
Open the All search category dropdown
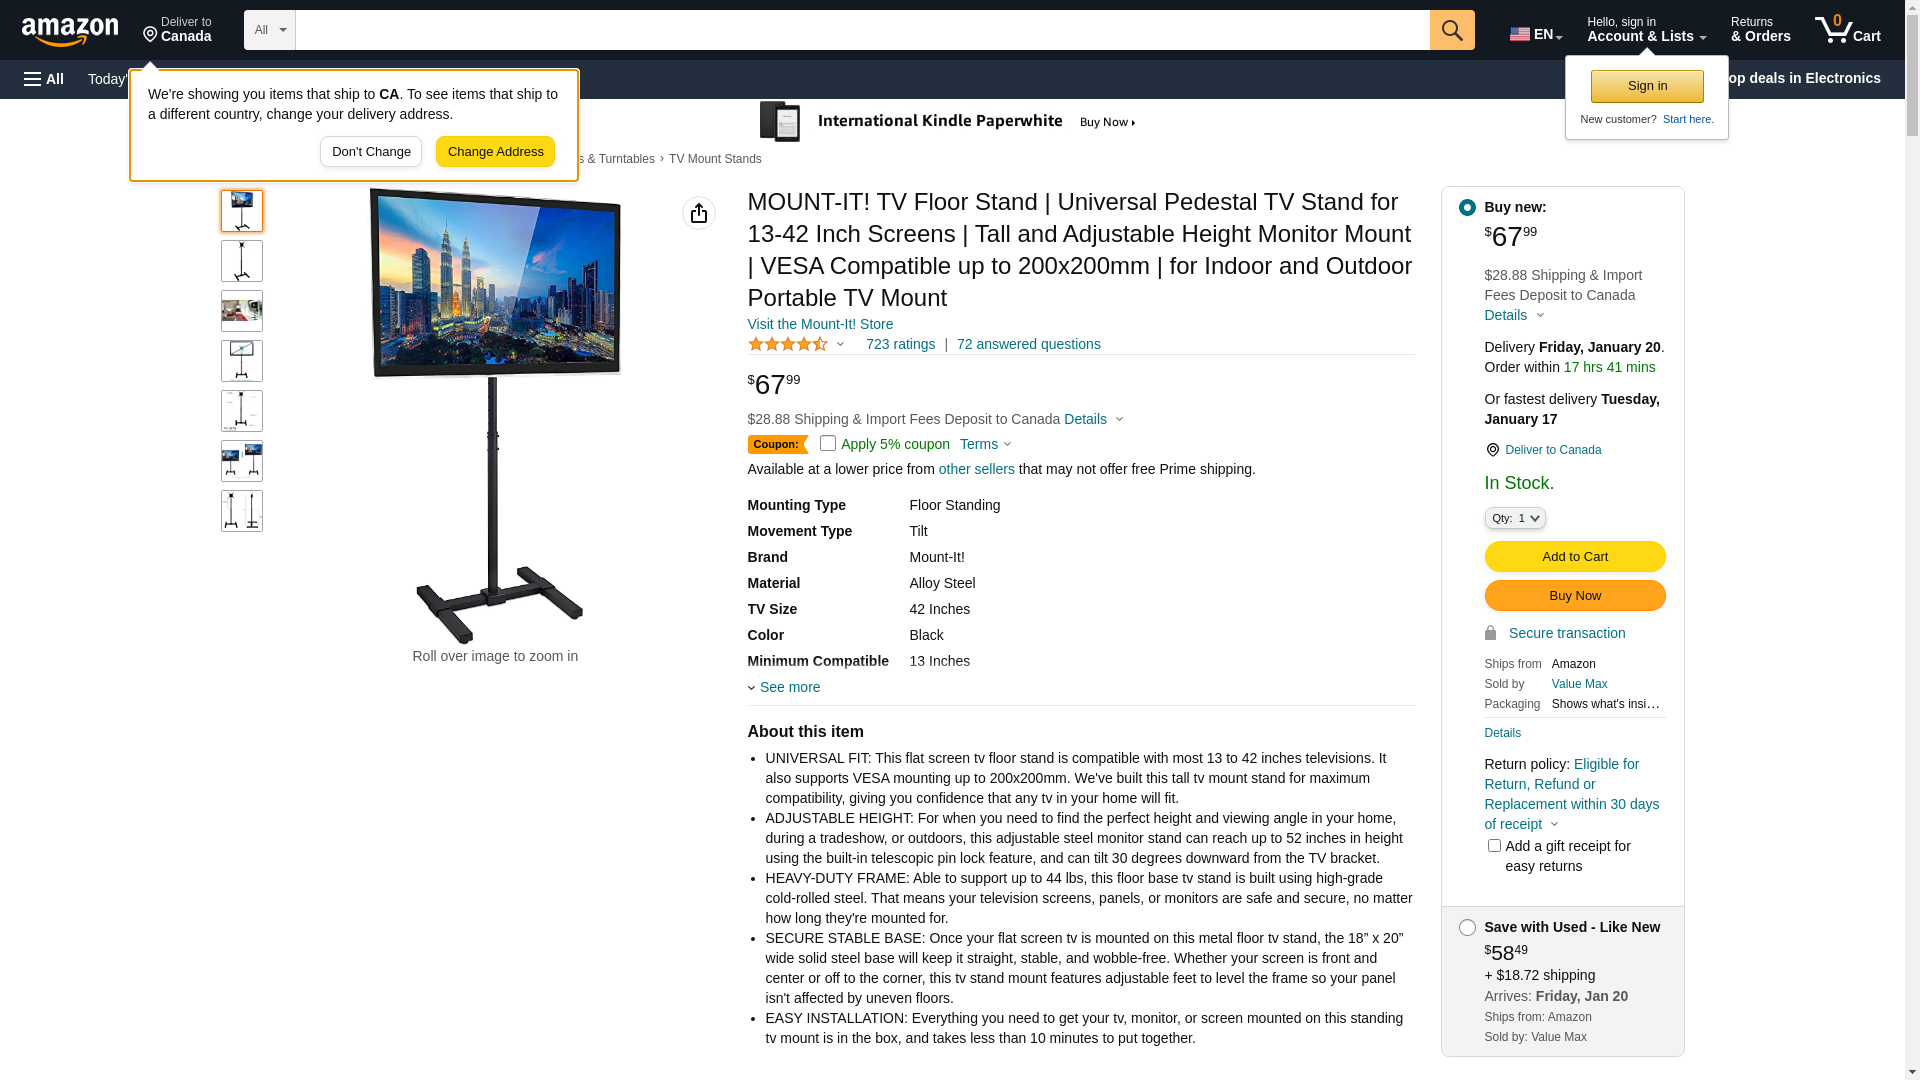270,30
